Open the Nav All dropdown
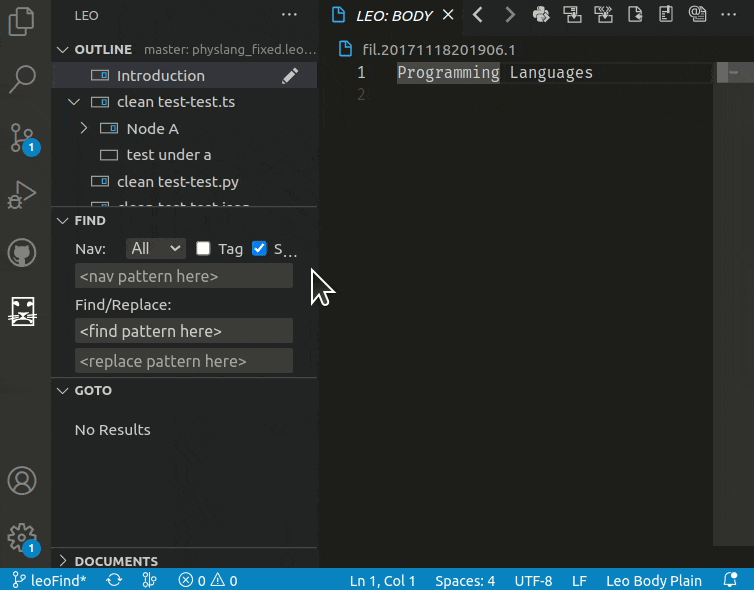 (x=156, y=249)
